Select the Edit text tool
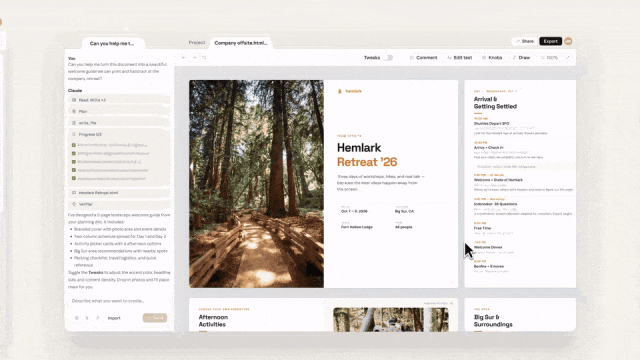This screenshot has width=640, height=360. [x=460, y=58]
